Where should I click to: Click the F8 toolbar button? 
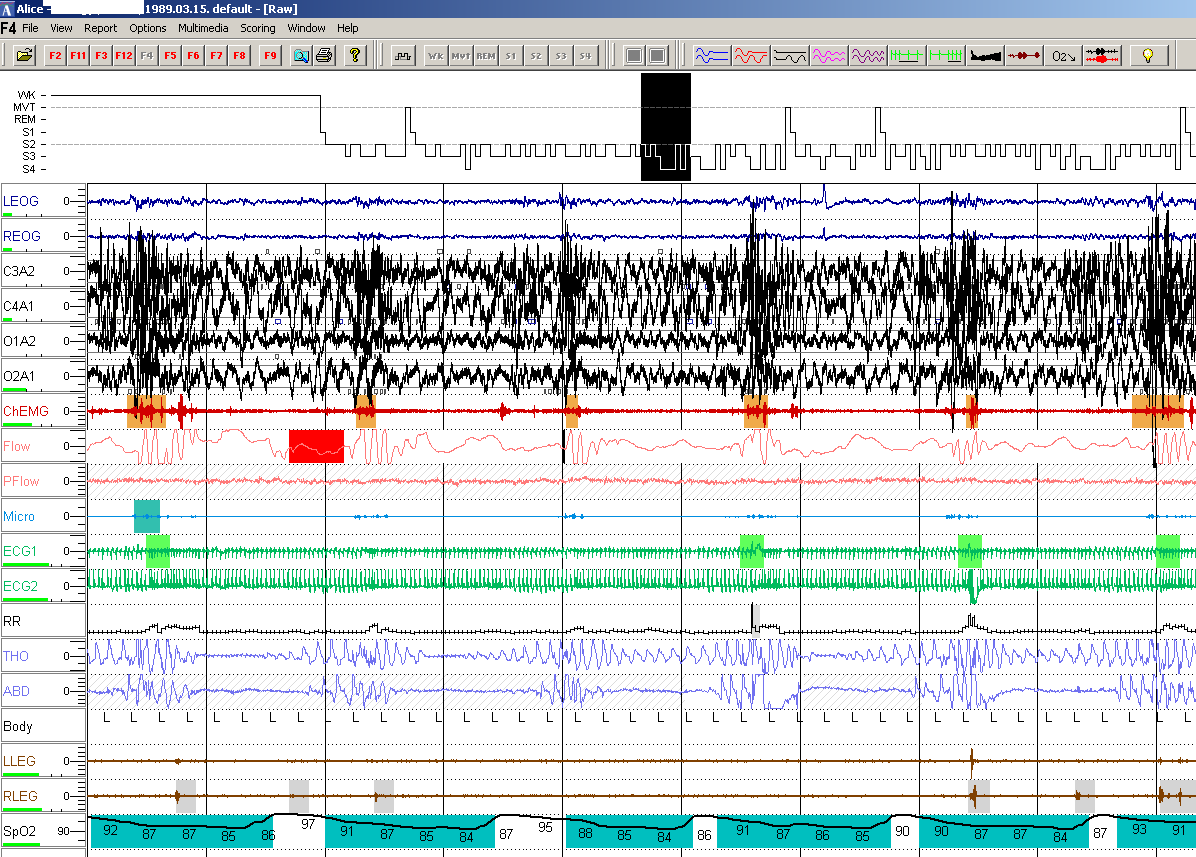239,56
